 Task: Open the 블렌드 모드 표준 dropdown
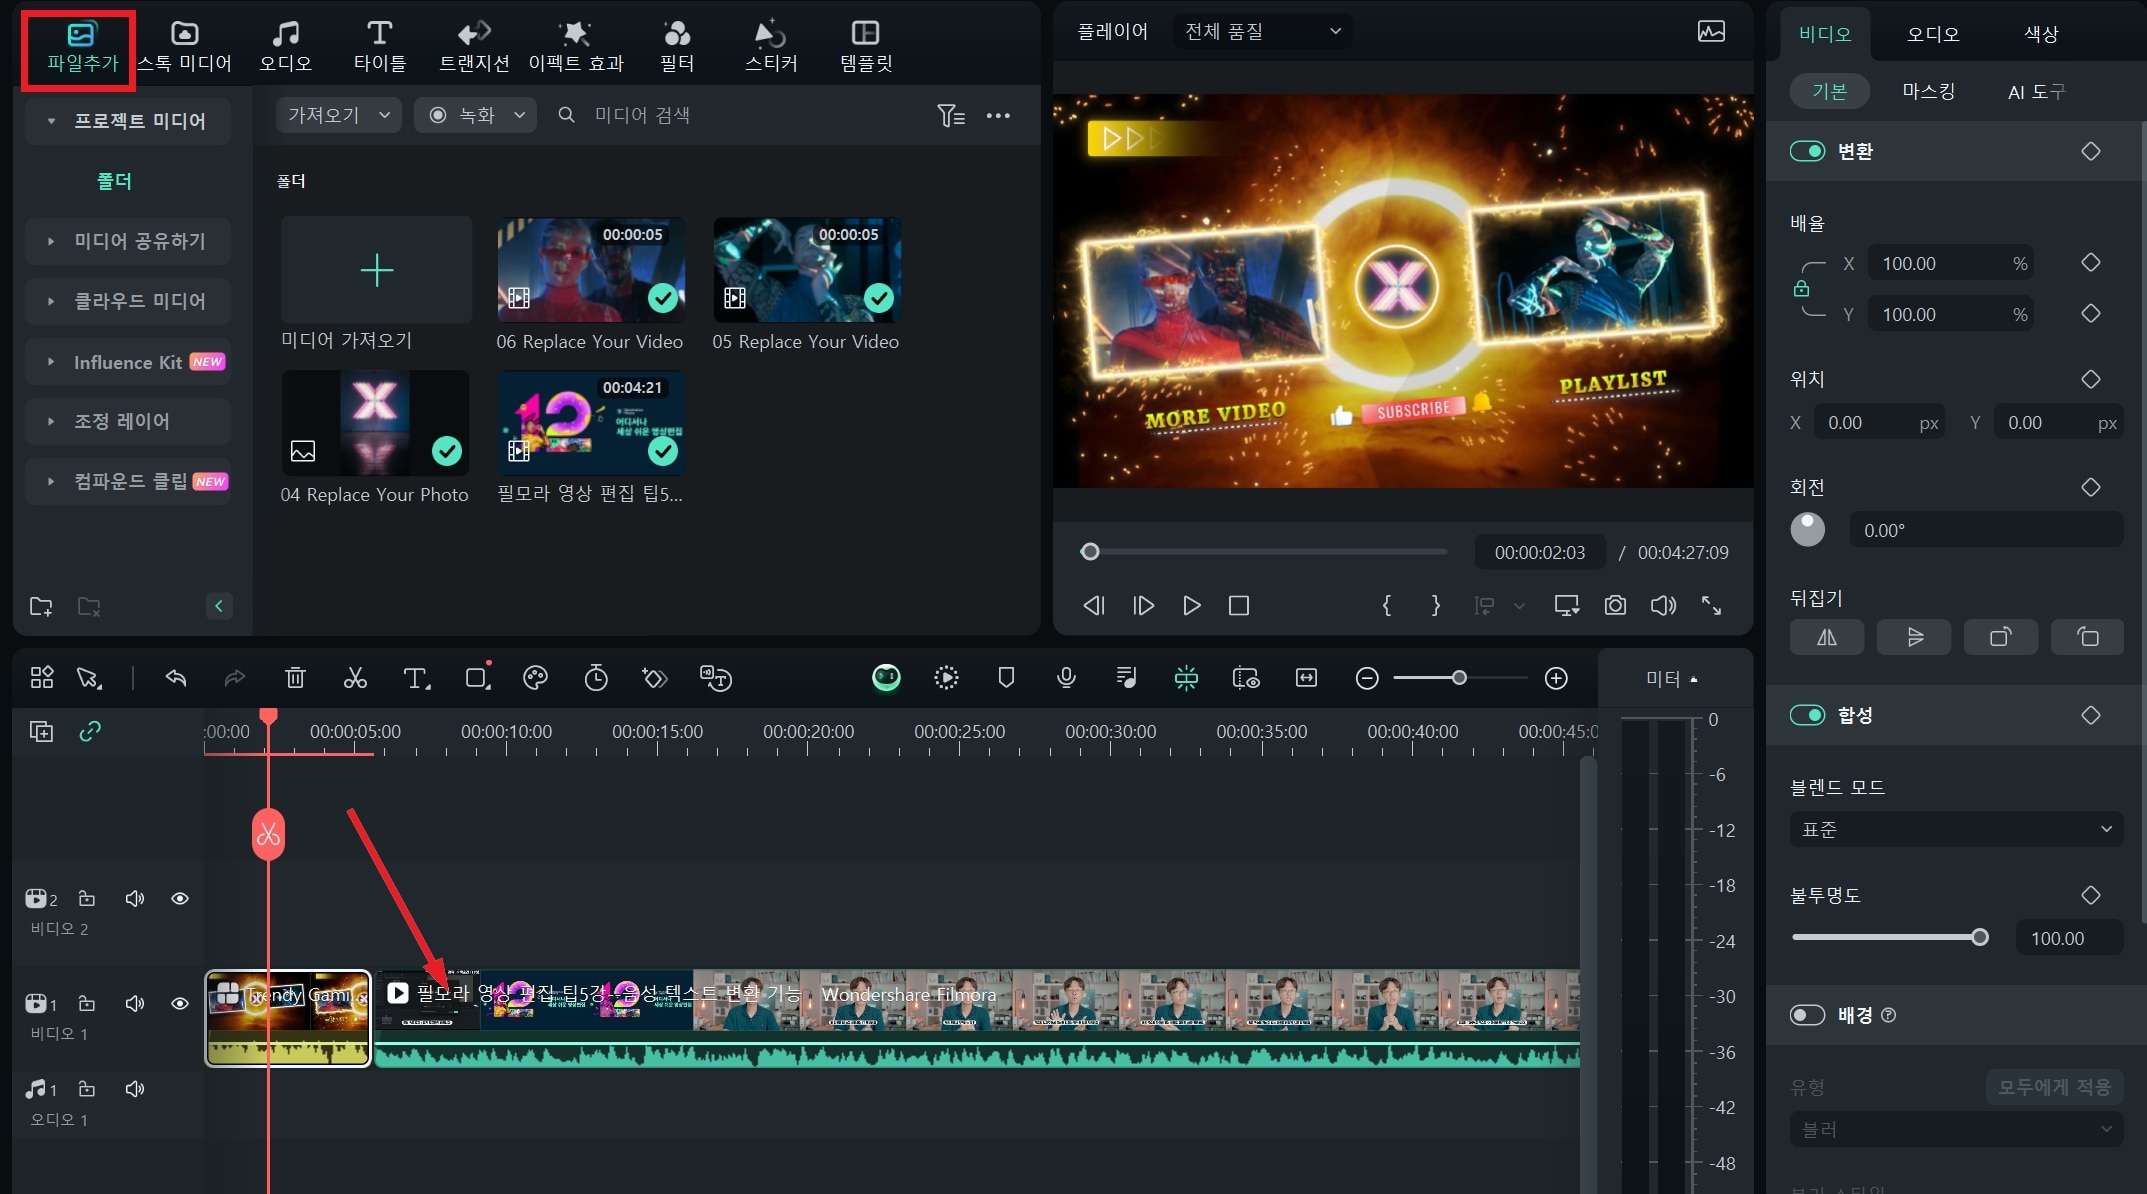1956,829
